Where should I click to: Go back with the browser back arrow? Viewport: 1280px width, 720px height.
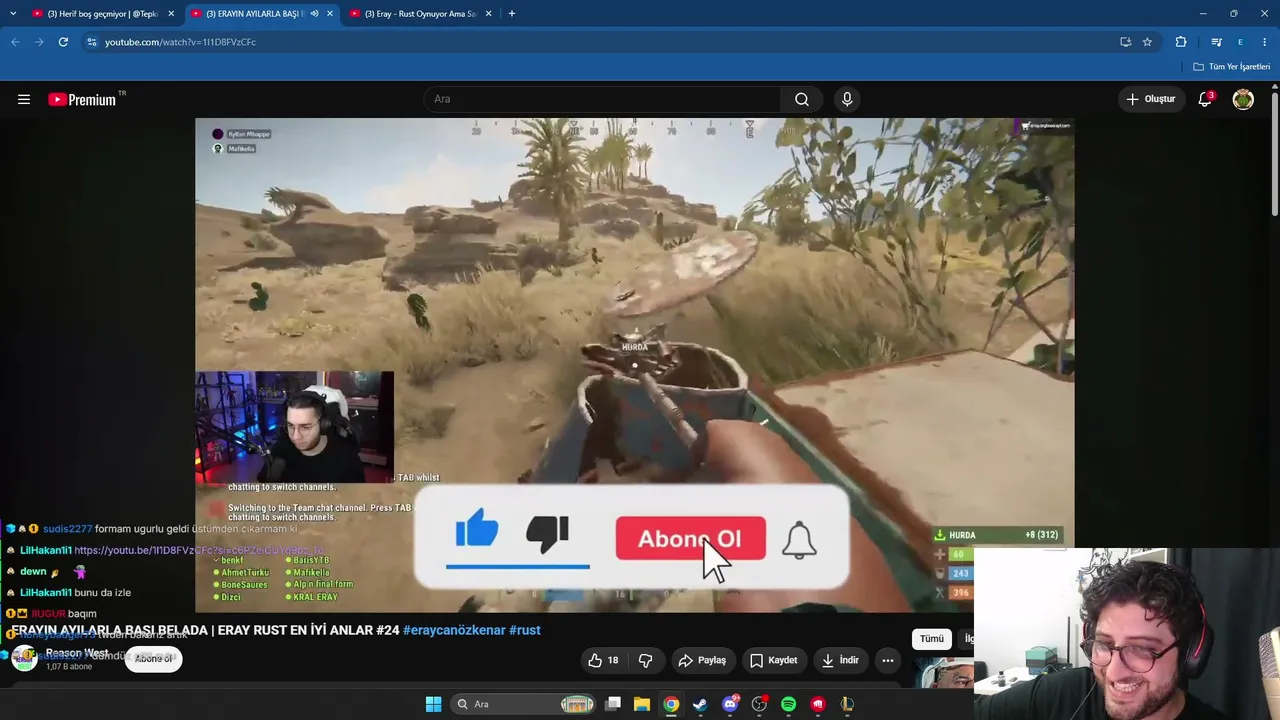click(x=15, y=42)
